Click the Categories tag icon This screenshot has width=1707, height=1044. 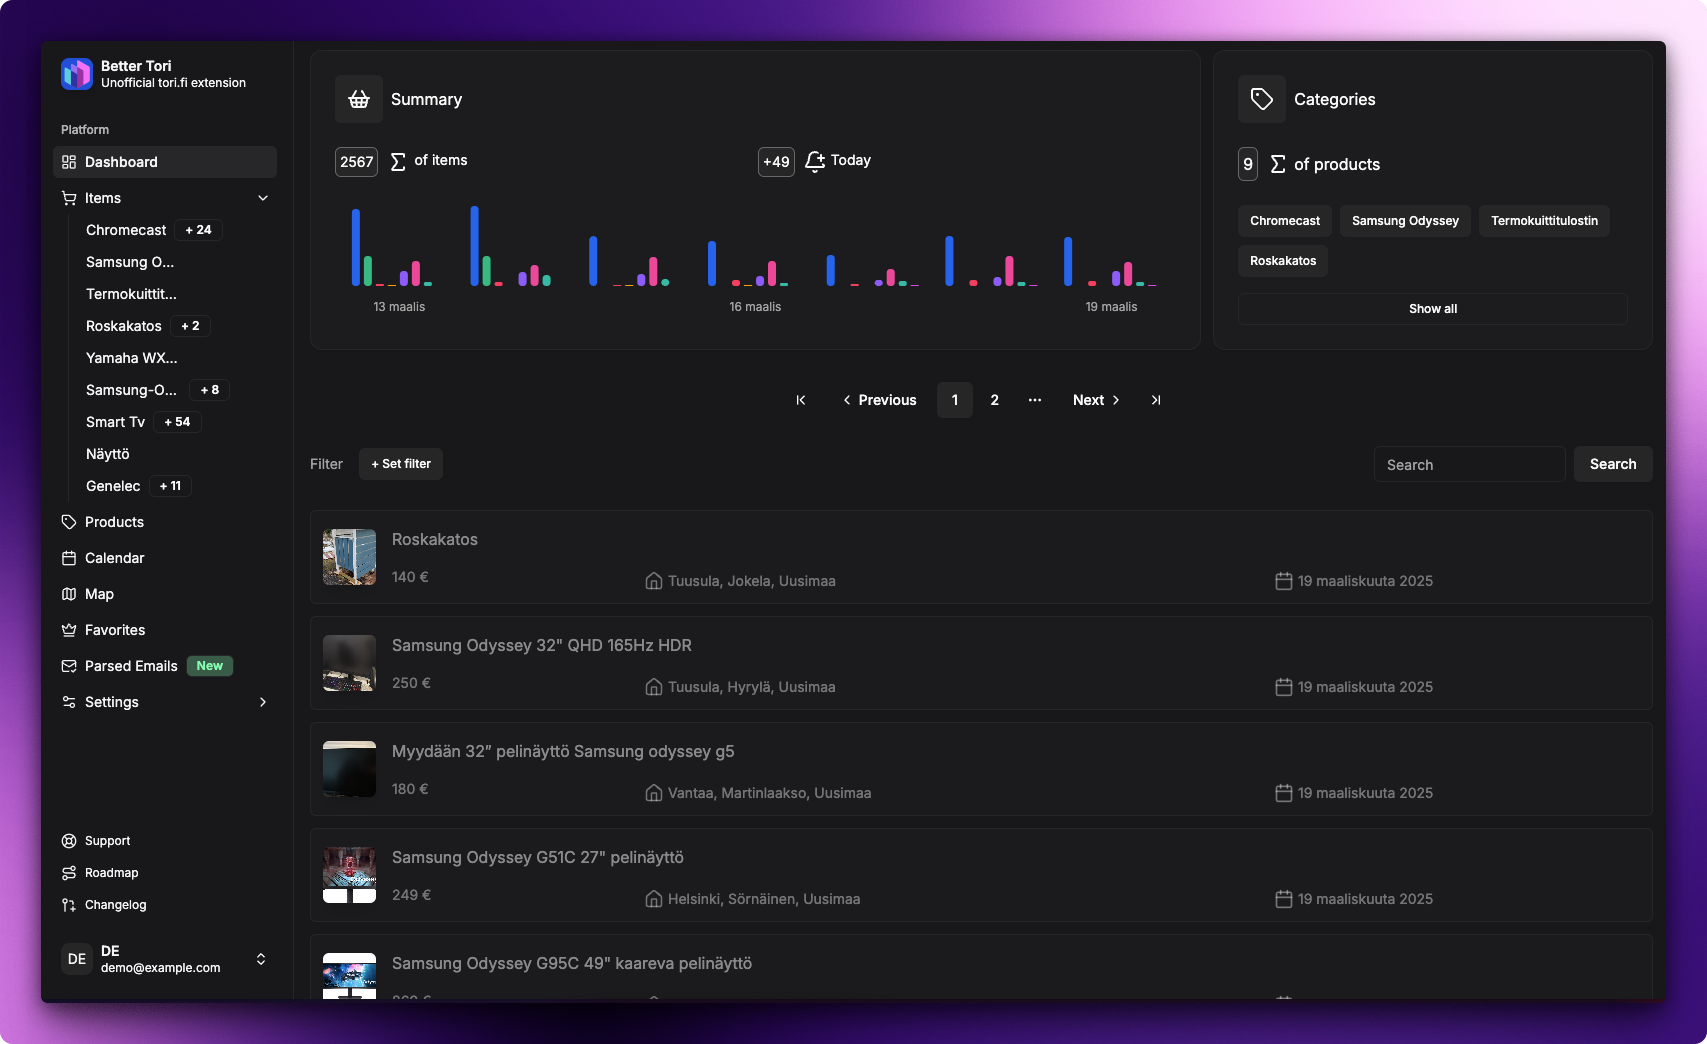coord(1262,99)
